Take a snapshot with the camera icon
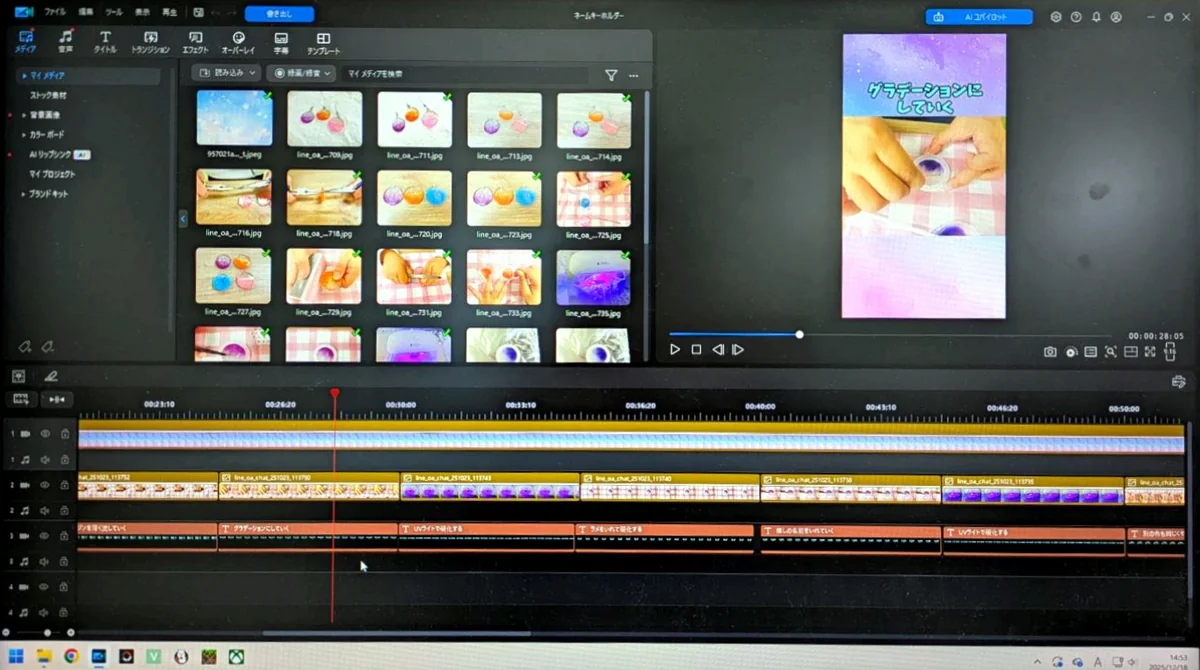Image resolution: width=1200 pixels, height=670 pixels. [1050, 352]
